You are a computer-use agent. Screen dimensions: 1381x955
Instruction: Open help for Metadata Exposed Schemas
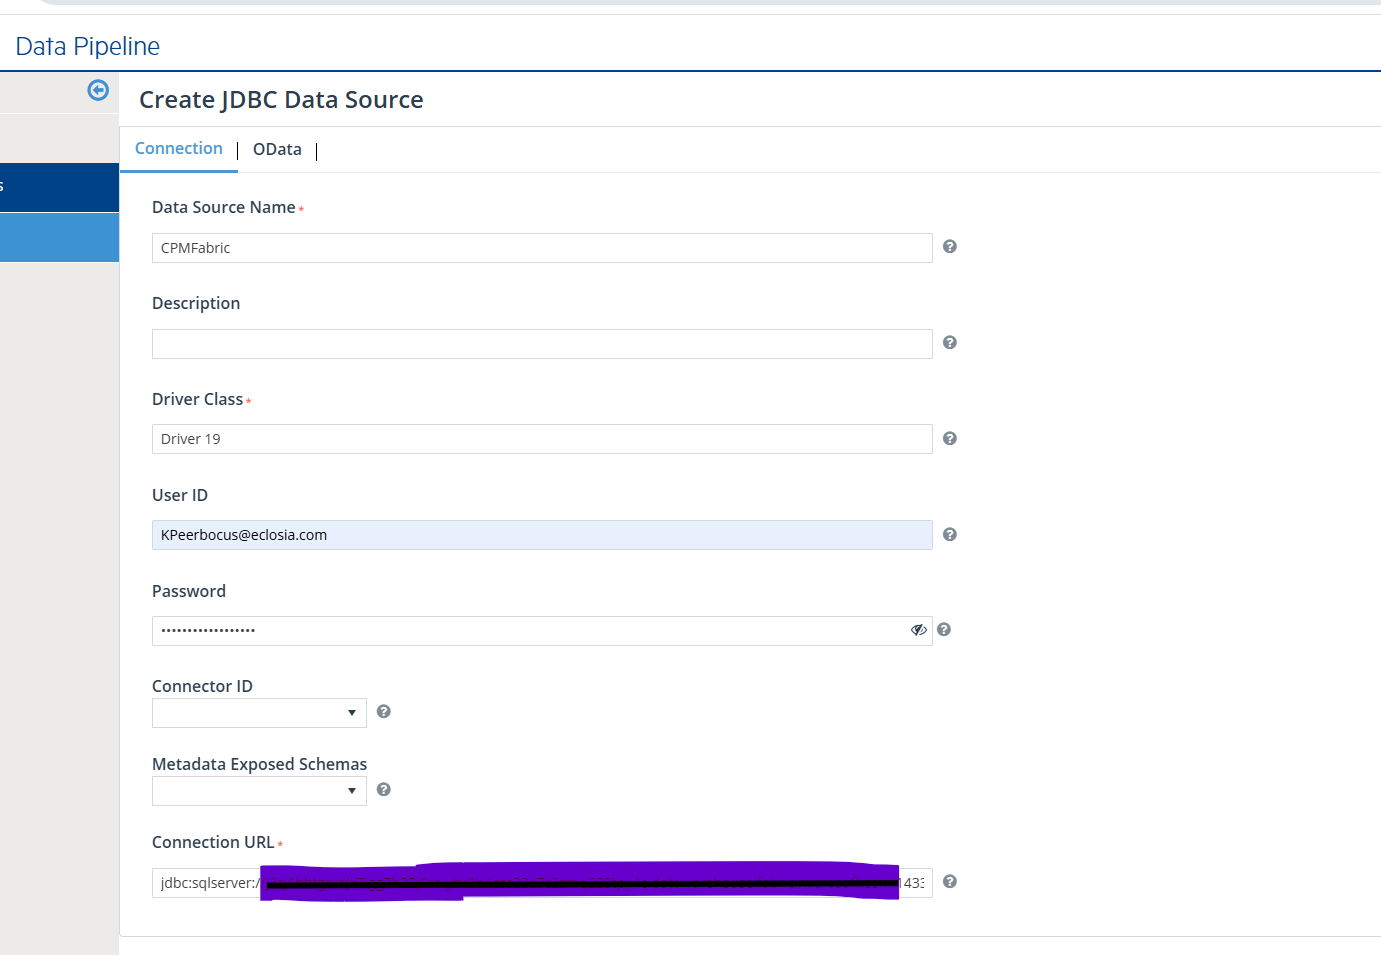pos(384,790)
